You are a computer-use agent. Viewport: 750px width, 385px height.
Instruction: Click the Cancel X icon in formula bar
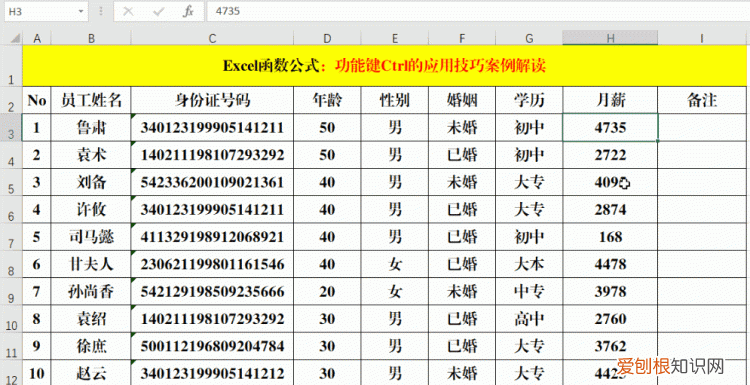128,11
